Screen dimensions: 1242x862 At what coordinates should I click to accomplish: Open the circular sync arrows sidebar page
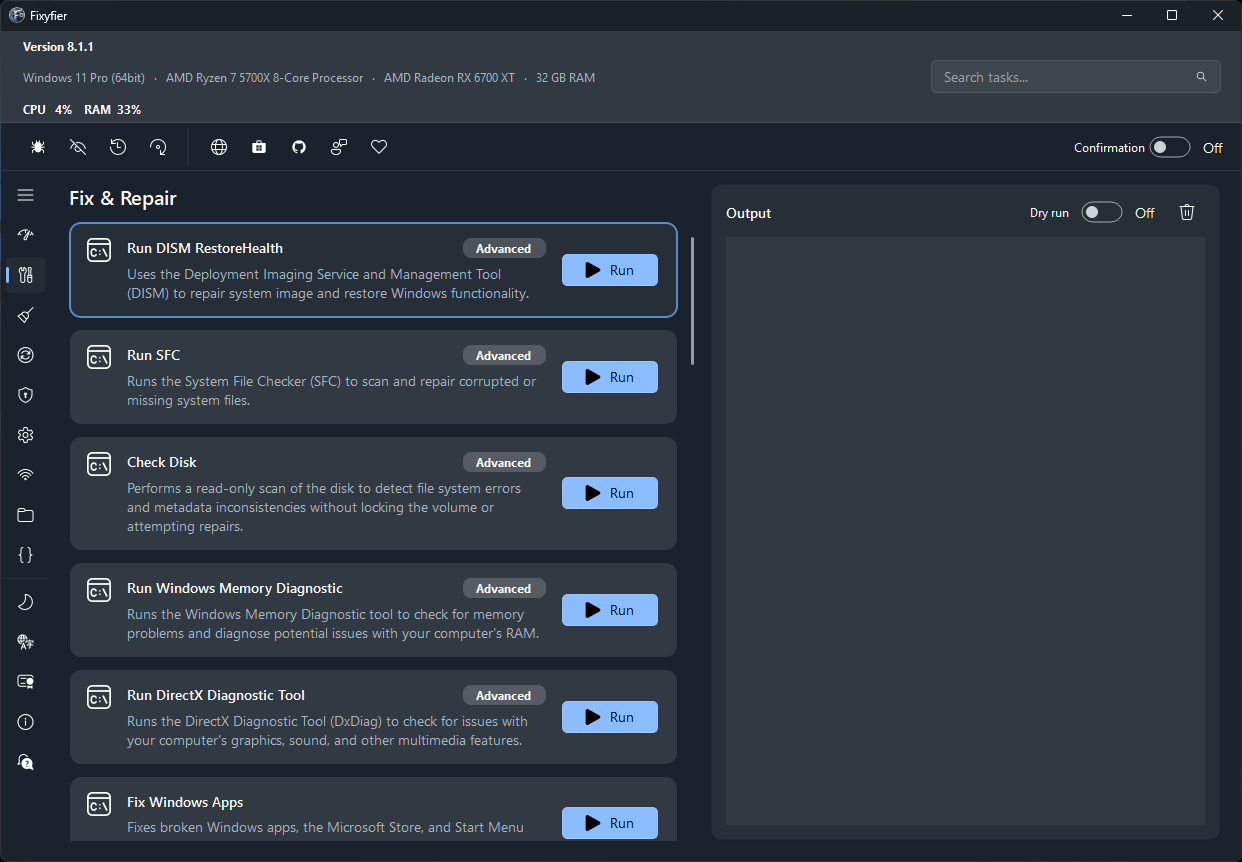pos(26,355)
